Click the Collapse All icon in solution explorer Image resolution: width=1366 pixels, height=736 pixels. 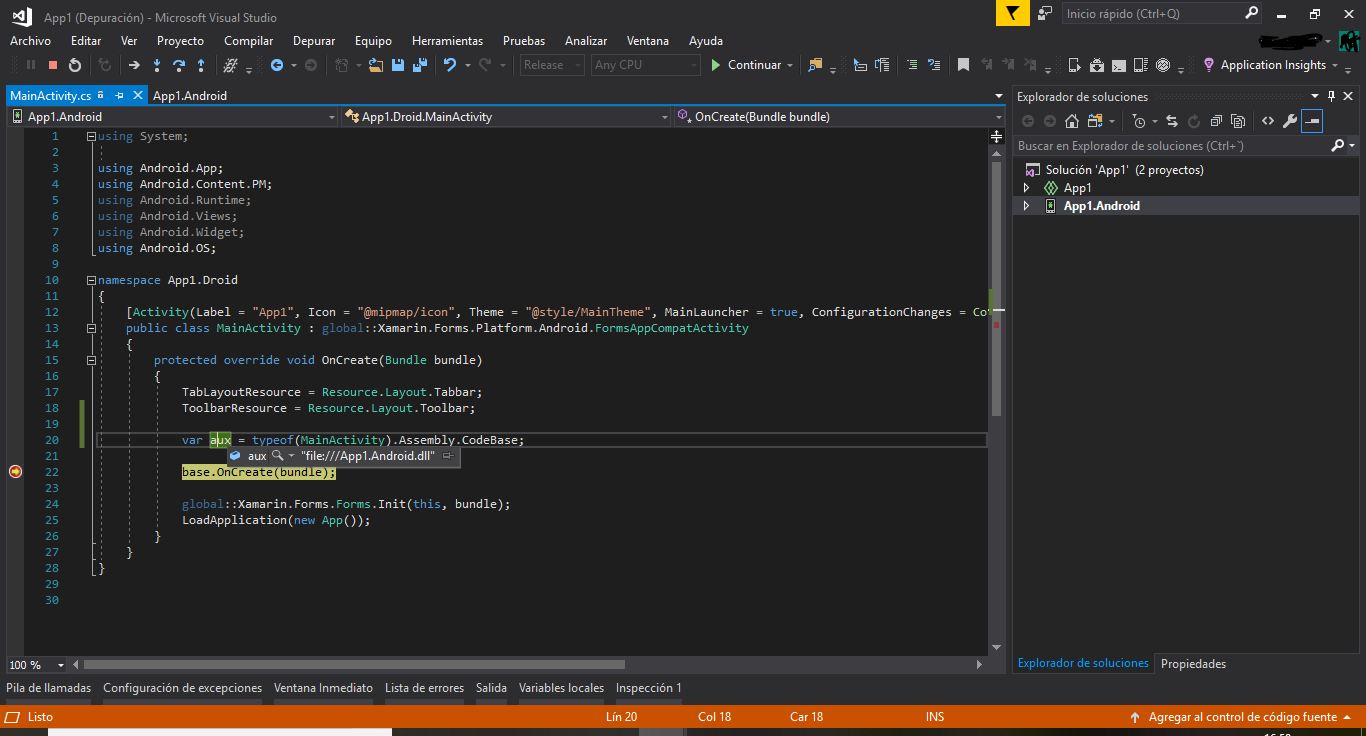(x=1216, y=121)
